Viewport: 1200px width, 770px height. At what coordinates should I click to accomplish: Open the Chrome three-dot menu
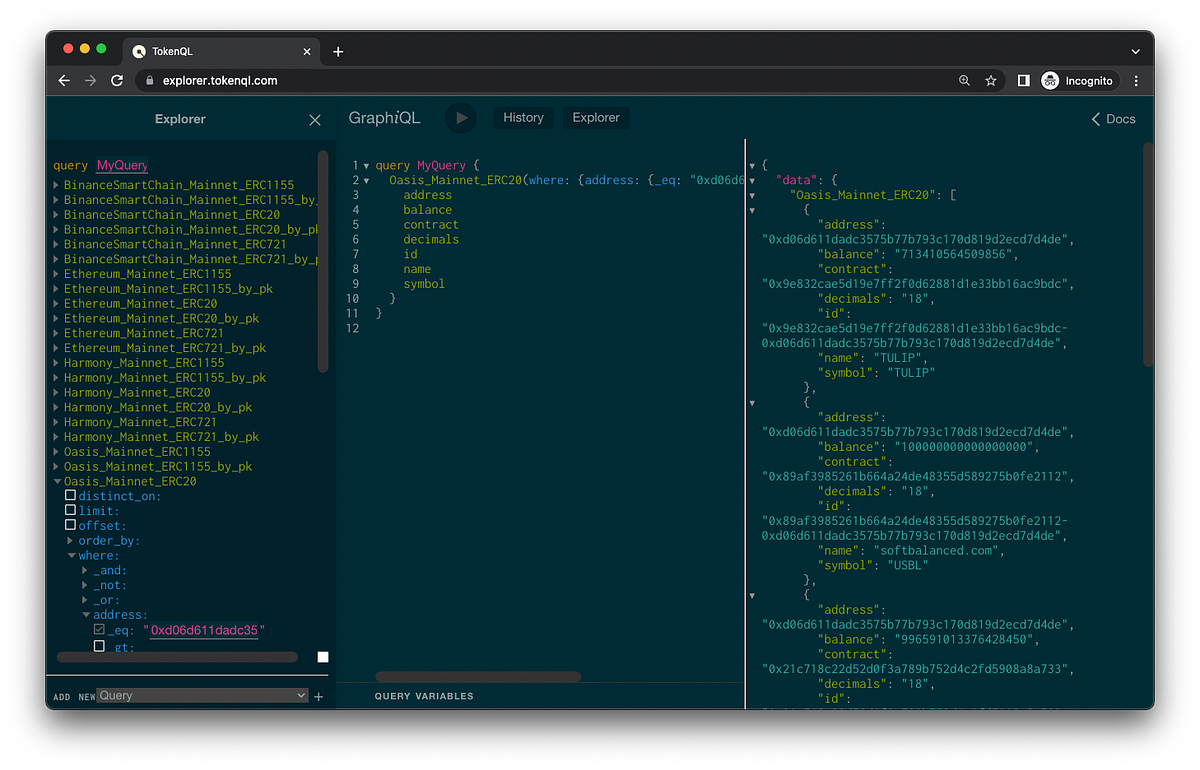point(1136,81)
